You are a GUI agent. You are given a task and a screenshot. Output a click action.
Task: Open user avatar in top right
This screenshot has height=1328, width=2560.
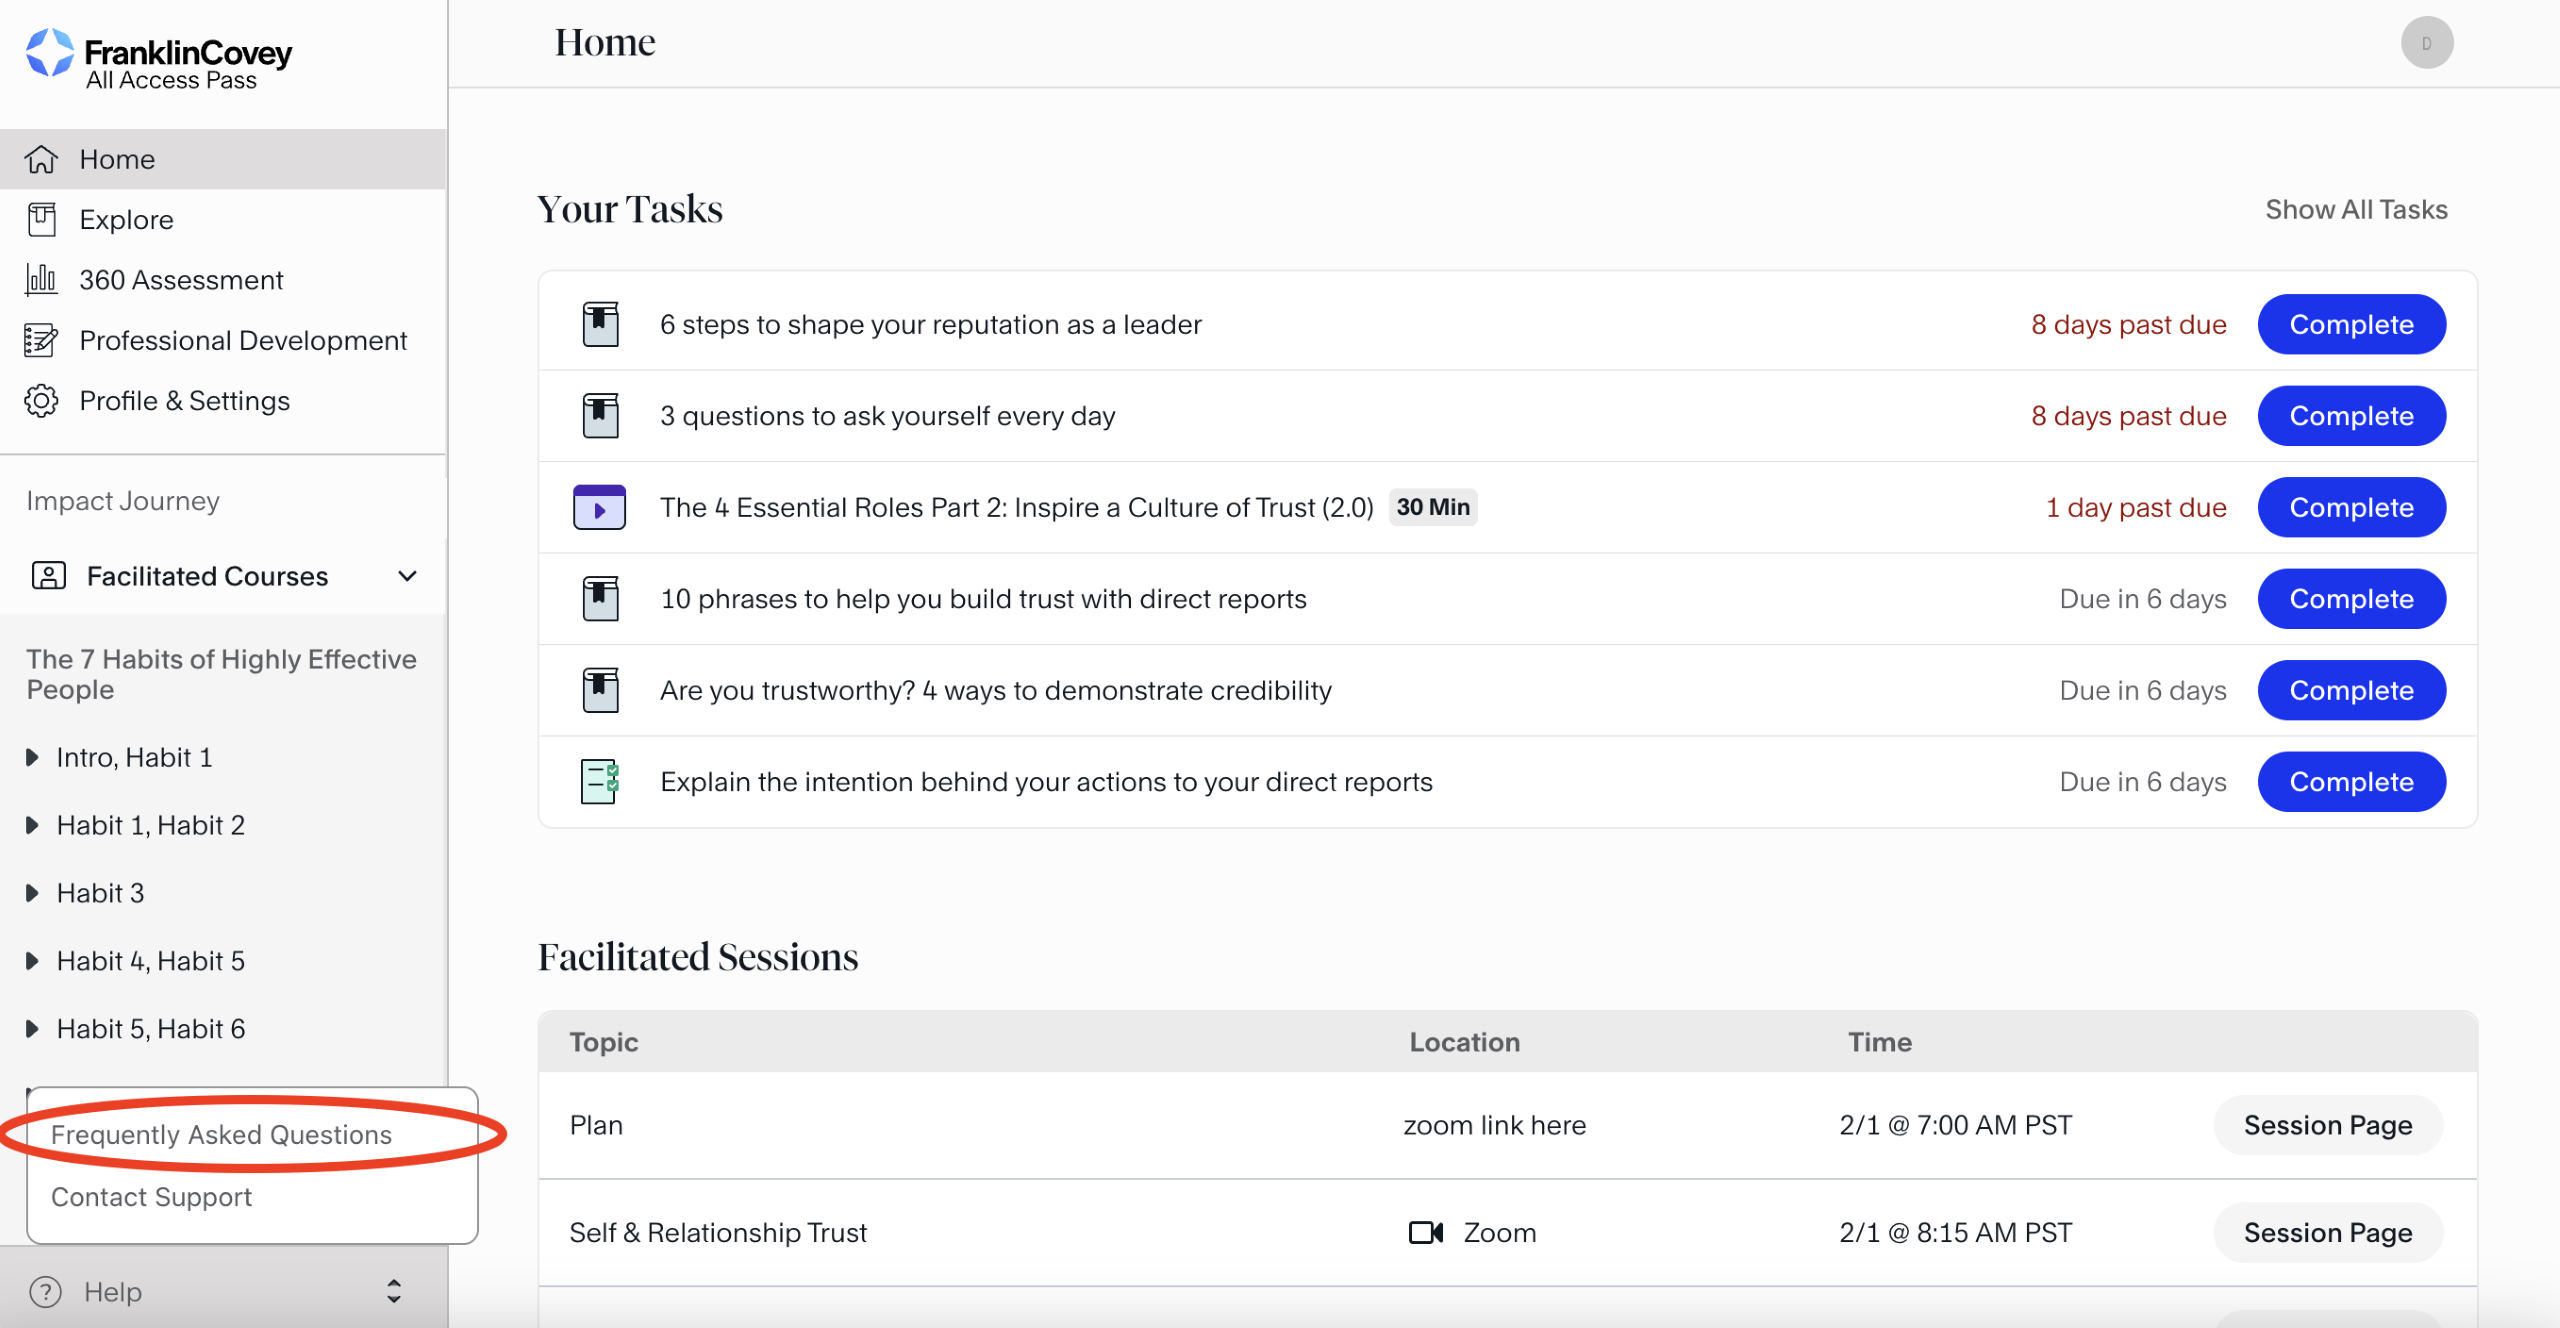tap(2426, 43)
